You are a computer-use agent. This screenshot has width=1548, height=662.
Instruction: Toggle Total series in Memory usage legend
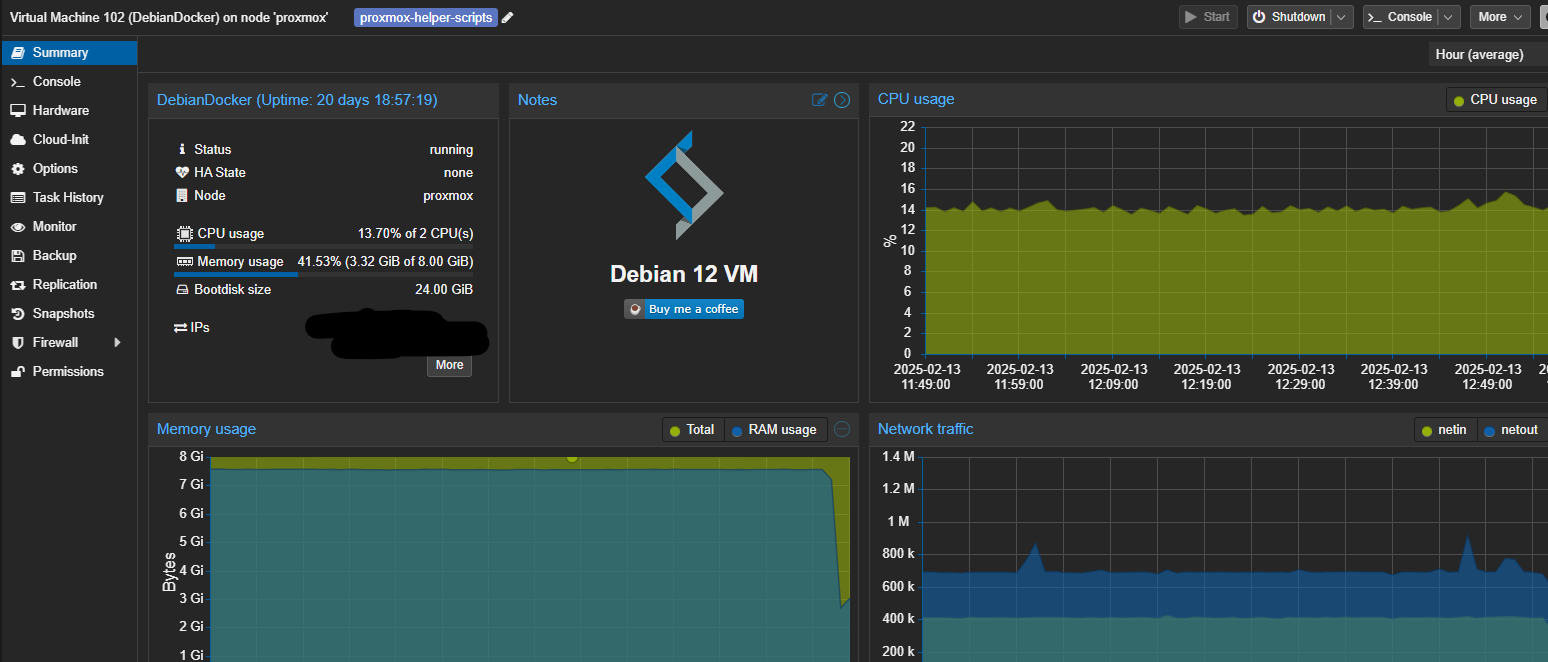pos(692,430)
